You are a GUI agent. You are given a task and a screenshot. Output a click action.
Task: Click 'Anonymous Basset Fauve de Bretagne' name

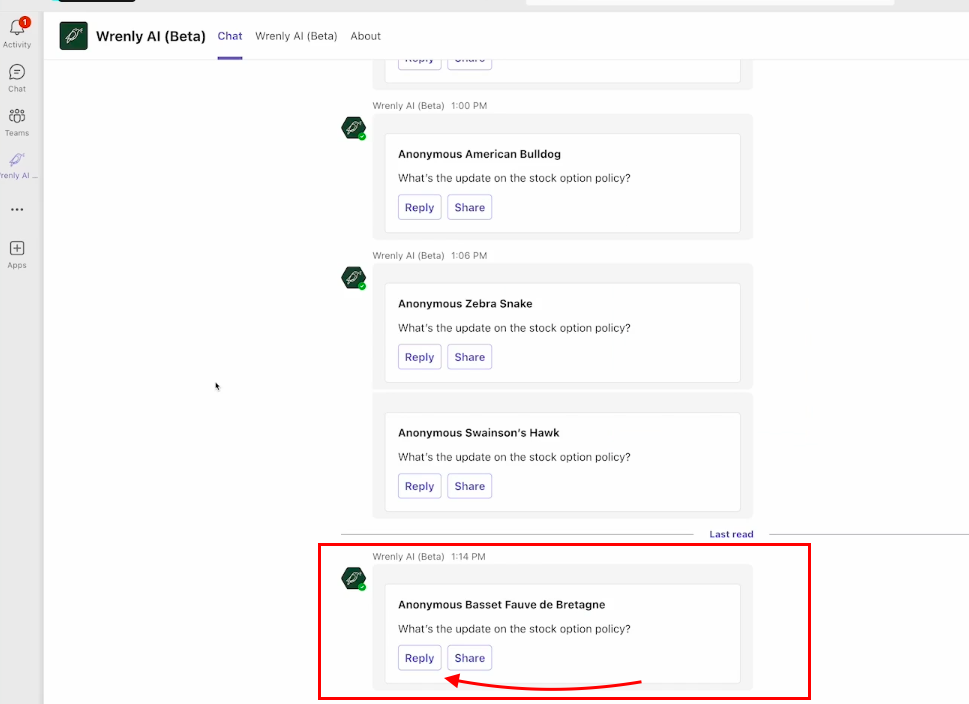(x=501, y=604)
